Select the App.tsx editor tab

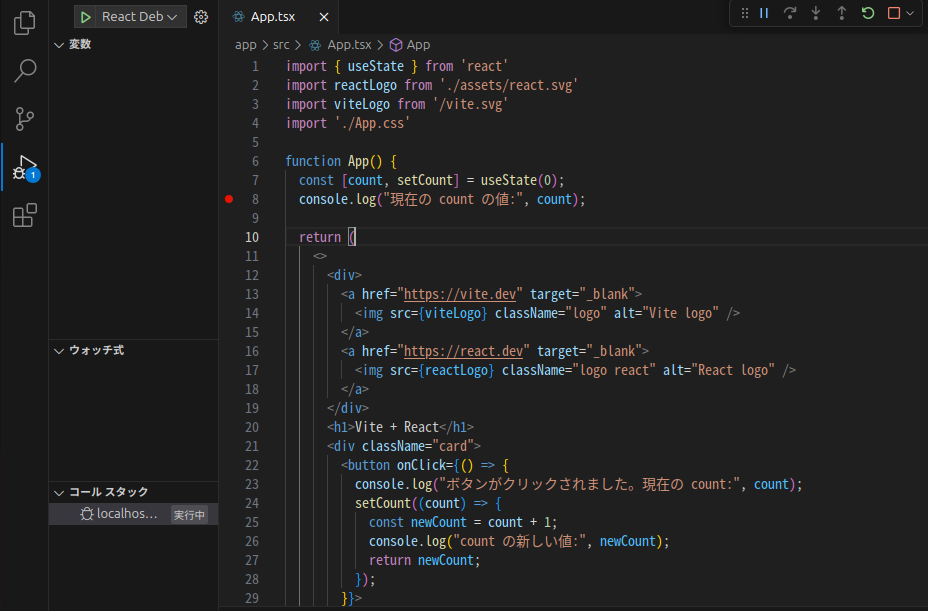pyautogui.click(x=274, y=17)
